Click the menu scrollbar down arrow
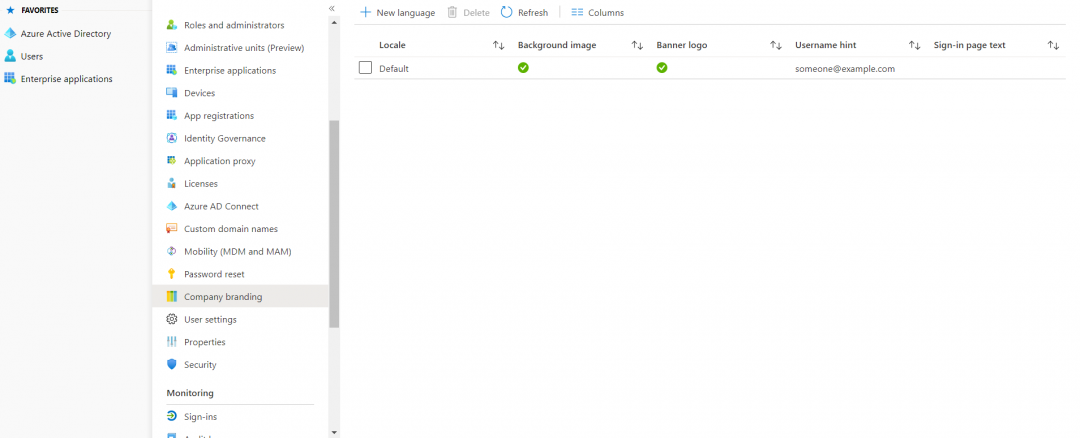 334,432
